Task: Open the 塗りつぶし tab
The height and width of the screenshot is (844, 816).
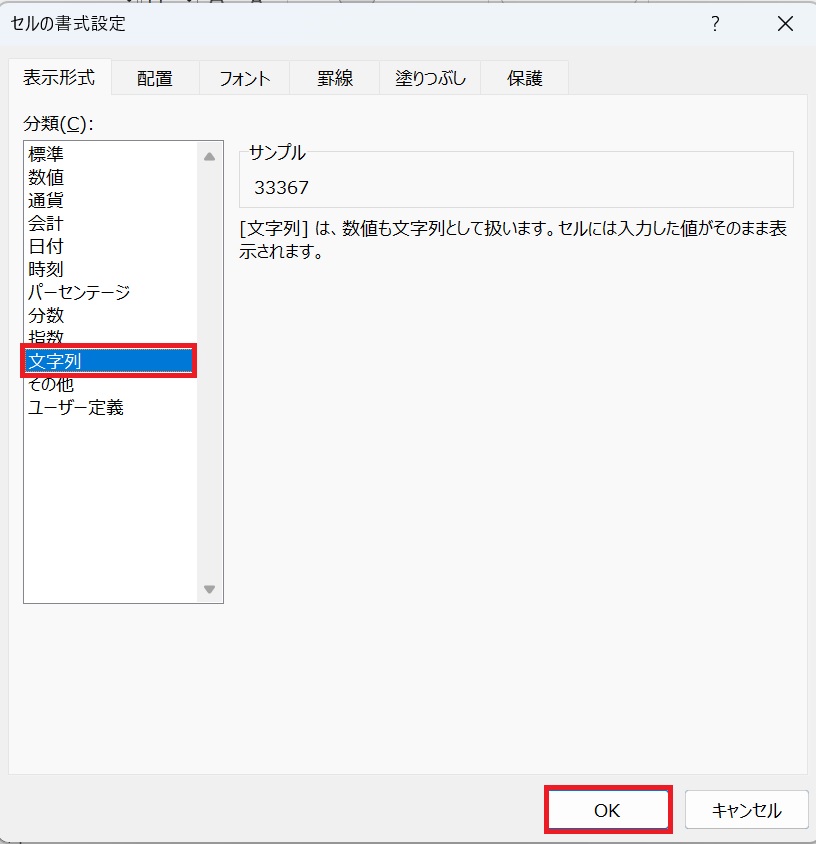Action: (430, 79)
